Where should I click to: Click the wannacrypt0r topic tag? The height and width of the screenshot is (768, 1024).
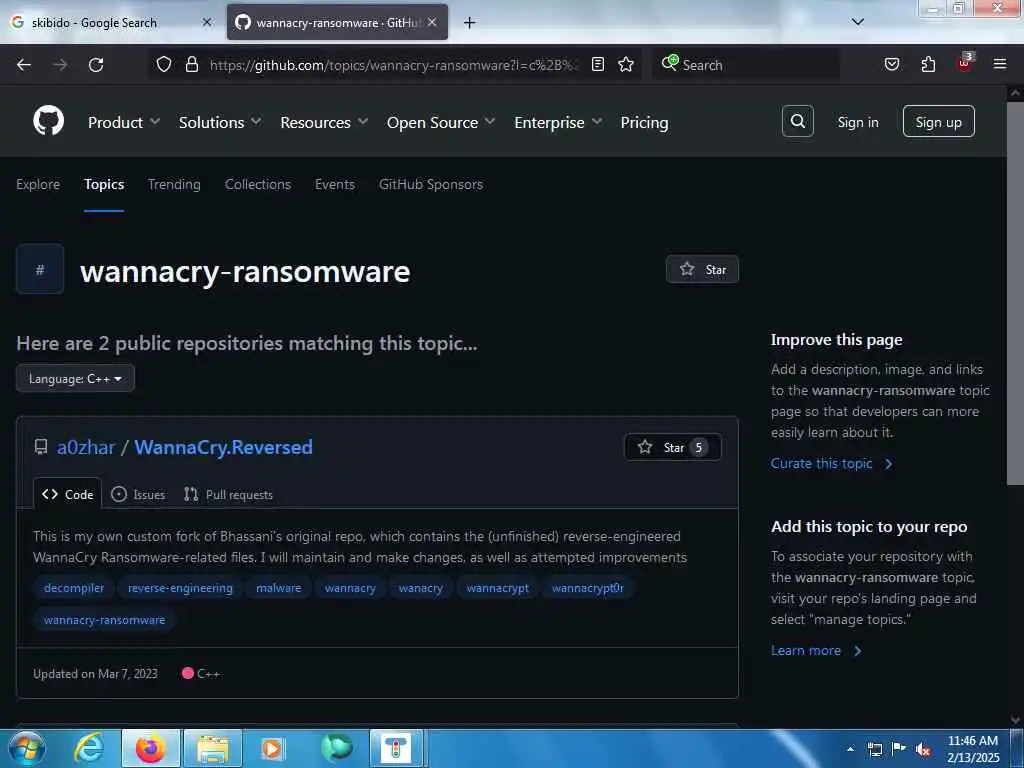pos(588,588)
